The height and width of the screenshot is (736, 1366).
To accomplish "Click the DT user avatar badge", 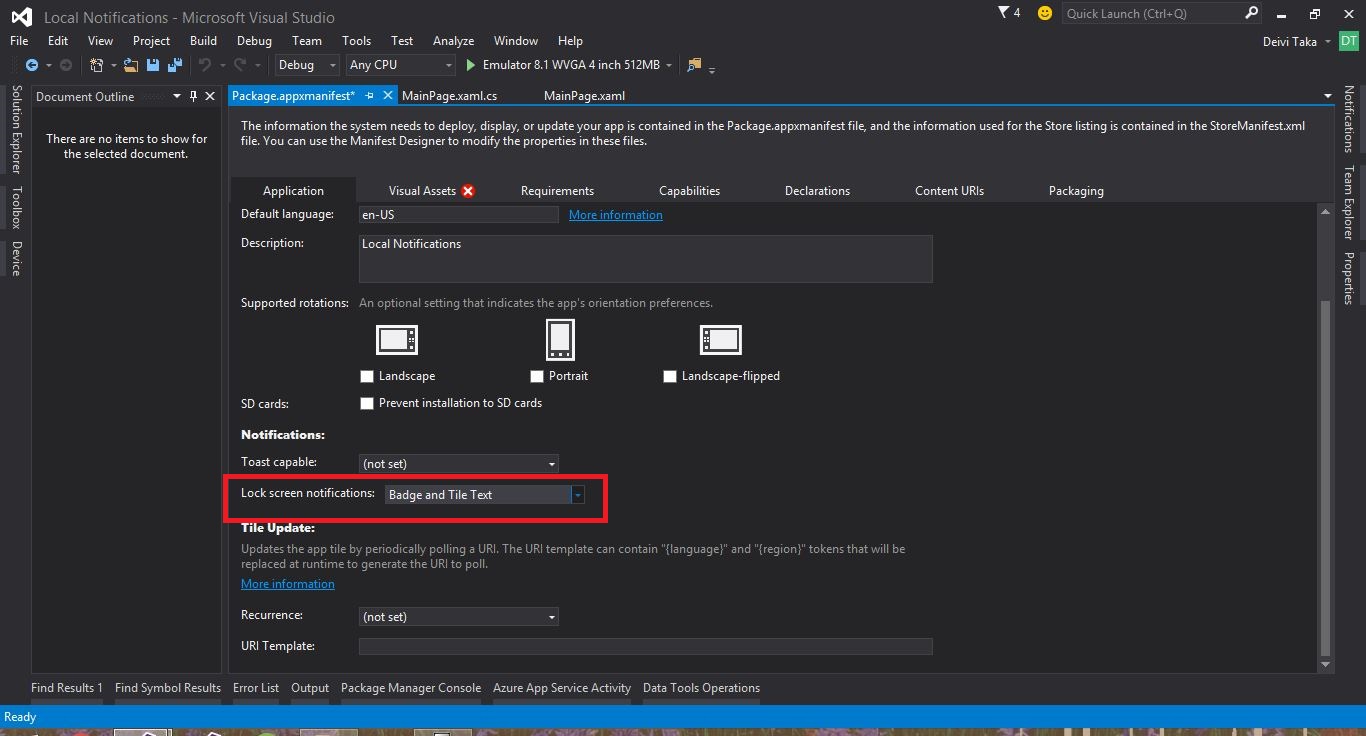I will [1349, 41].
